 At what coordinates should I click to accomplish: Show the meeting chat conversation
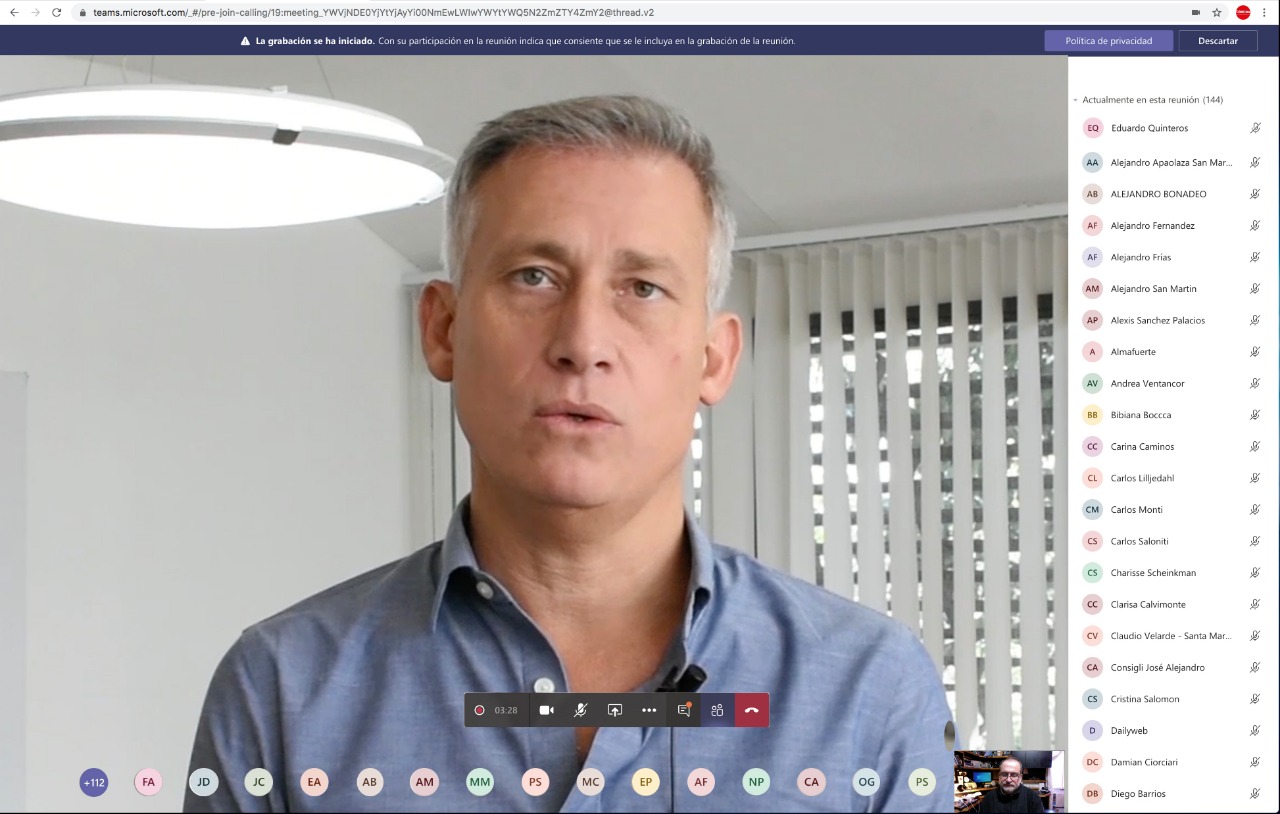click(684, 710)
